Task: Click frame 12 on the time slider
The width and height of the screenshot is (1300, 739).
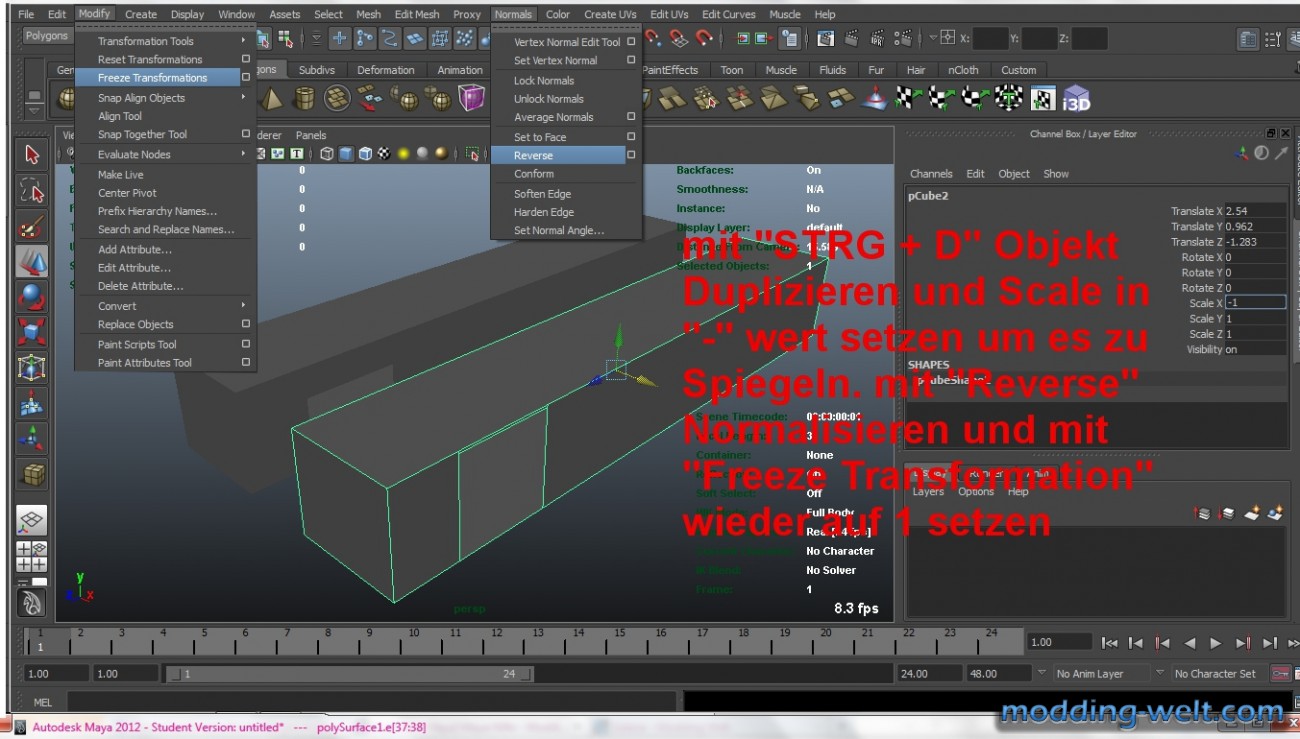Action: pos(496,640)
